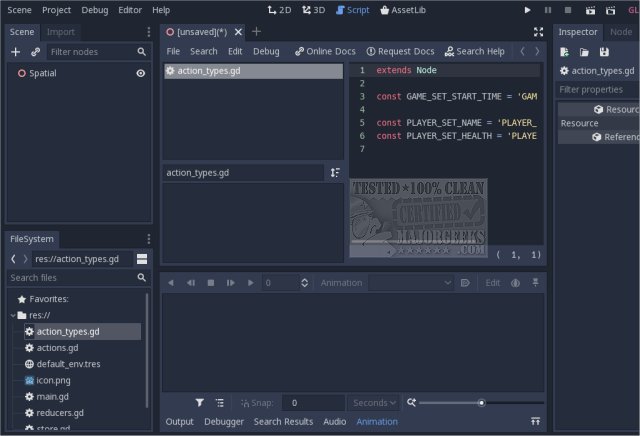The width and height of the screenshot is (640, 436).
Task: Open the Animation selection dropdown
Action: point(410,283)
